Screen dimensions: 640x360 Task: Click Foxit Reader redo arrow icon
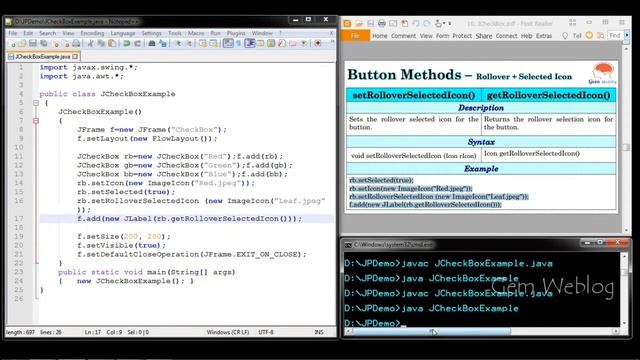[x=427, y=24]
